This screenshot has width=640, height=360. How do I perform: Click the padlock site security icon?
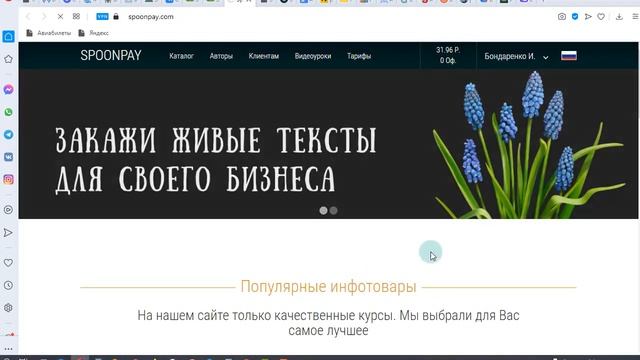(116, 17)
